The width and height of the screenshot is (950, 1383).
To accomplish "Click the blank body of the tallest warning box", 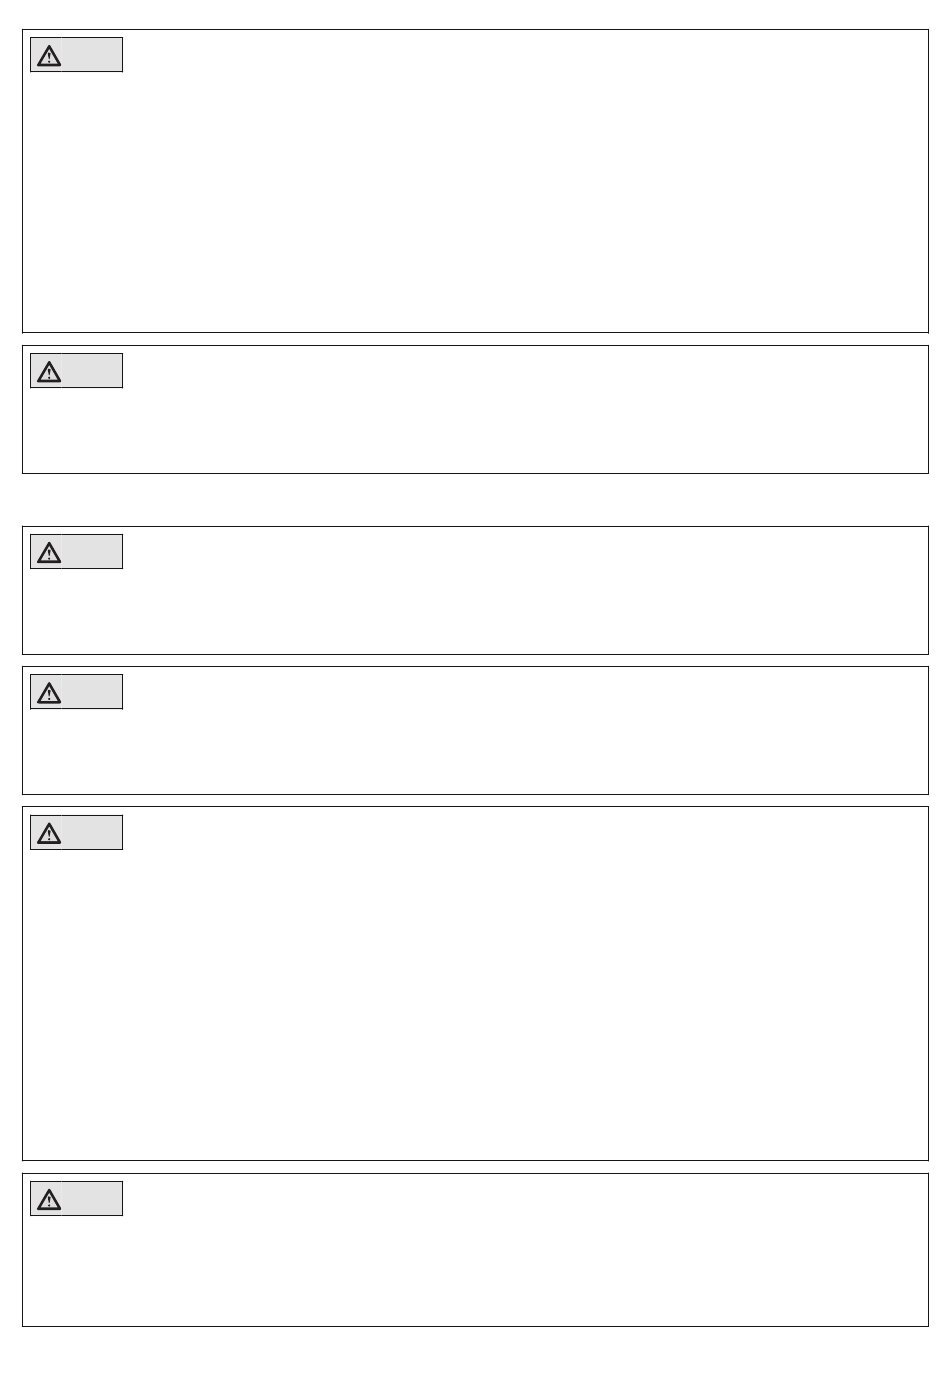I will tap(475, 1000).
